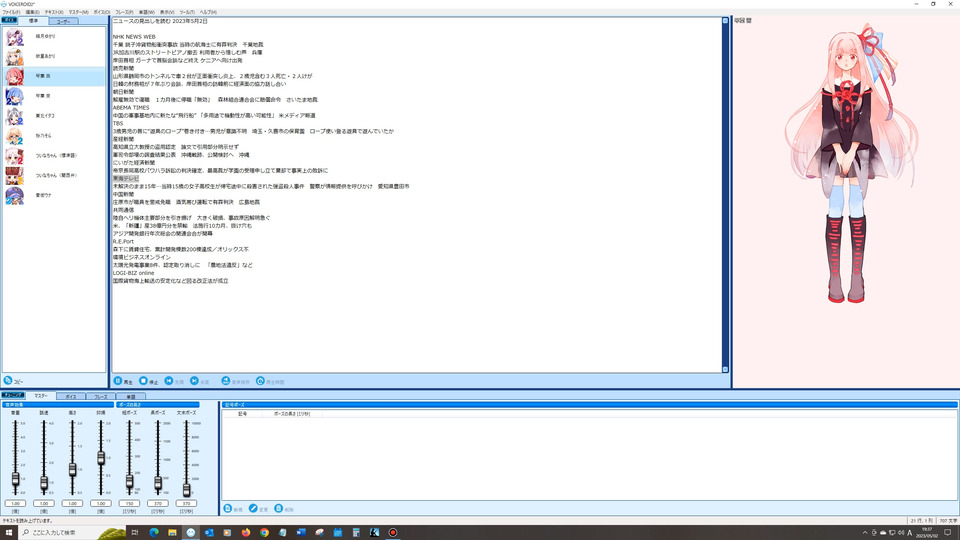Click the 短ポーズ short pause slider handle

click(x=129, y=482)
